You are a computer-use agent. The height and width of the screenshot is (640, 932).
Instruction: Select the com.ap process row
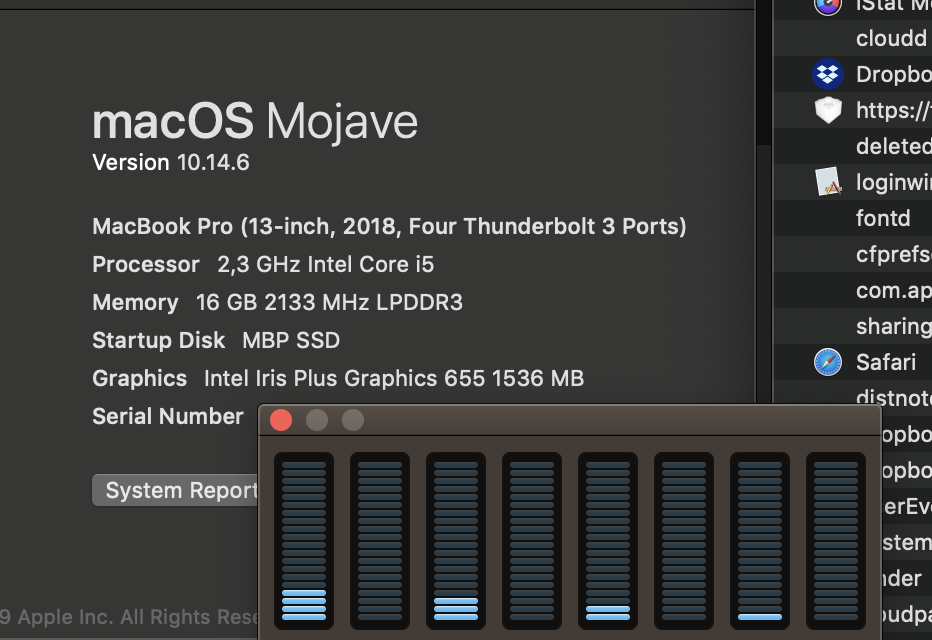(x=852, y=291)
